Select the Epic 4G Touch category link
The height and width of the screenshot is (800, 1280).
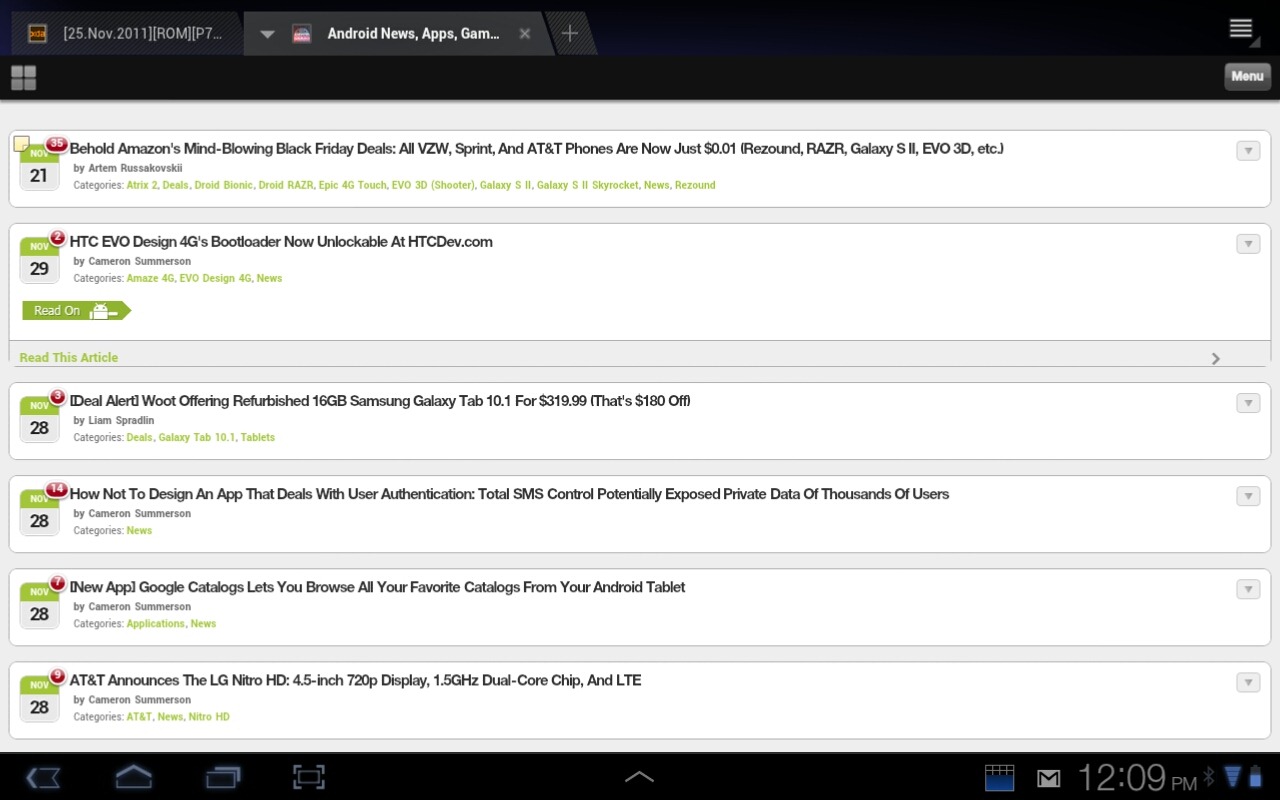click(352, 185)
